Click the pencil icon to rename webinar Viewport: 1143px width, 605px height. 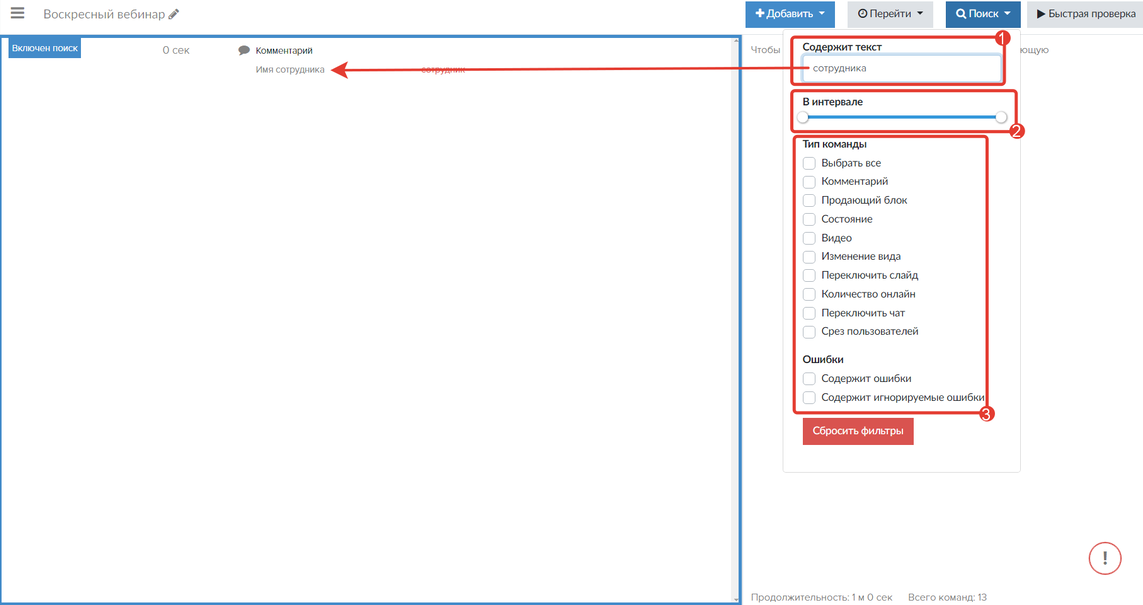[x=174, y=15]
